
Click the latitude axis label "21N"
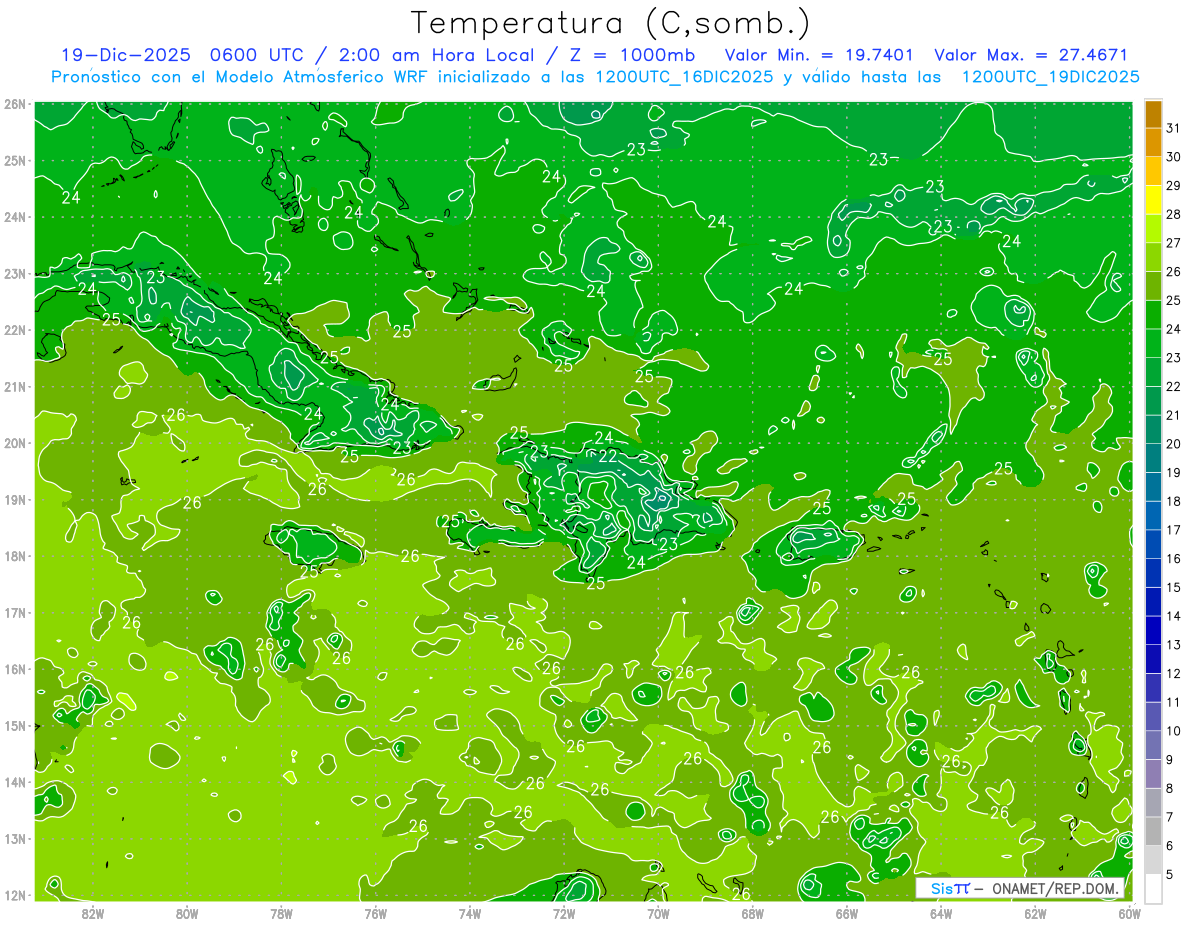(x=15, y=386)
